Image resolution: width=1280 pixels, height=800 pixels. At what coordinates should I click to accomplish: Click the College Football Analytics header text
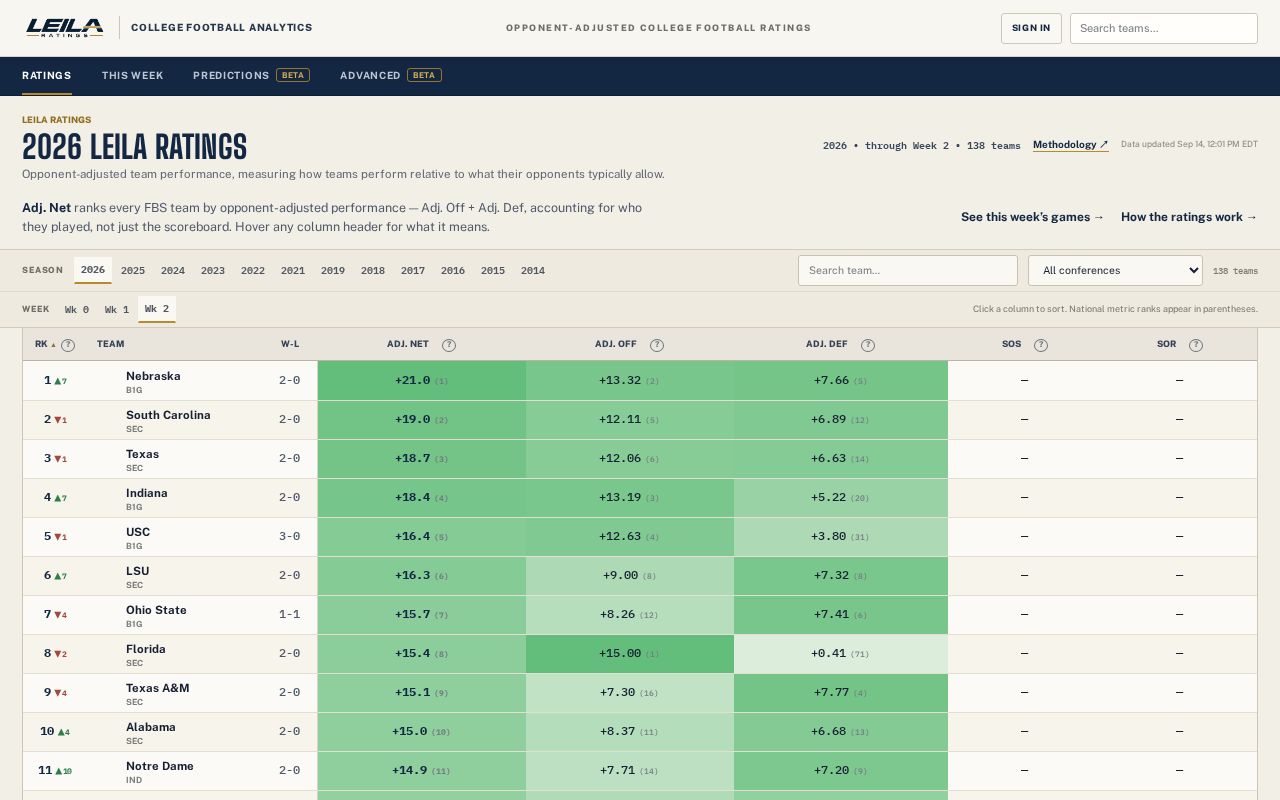222,28
